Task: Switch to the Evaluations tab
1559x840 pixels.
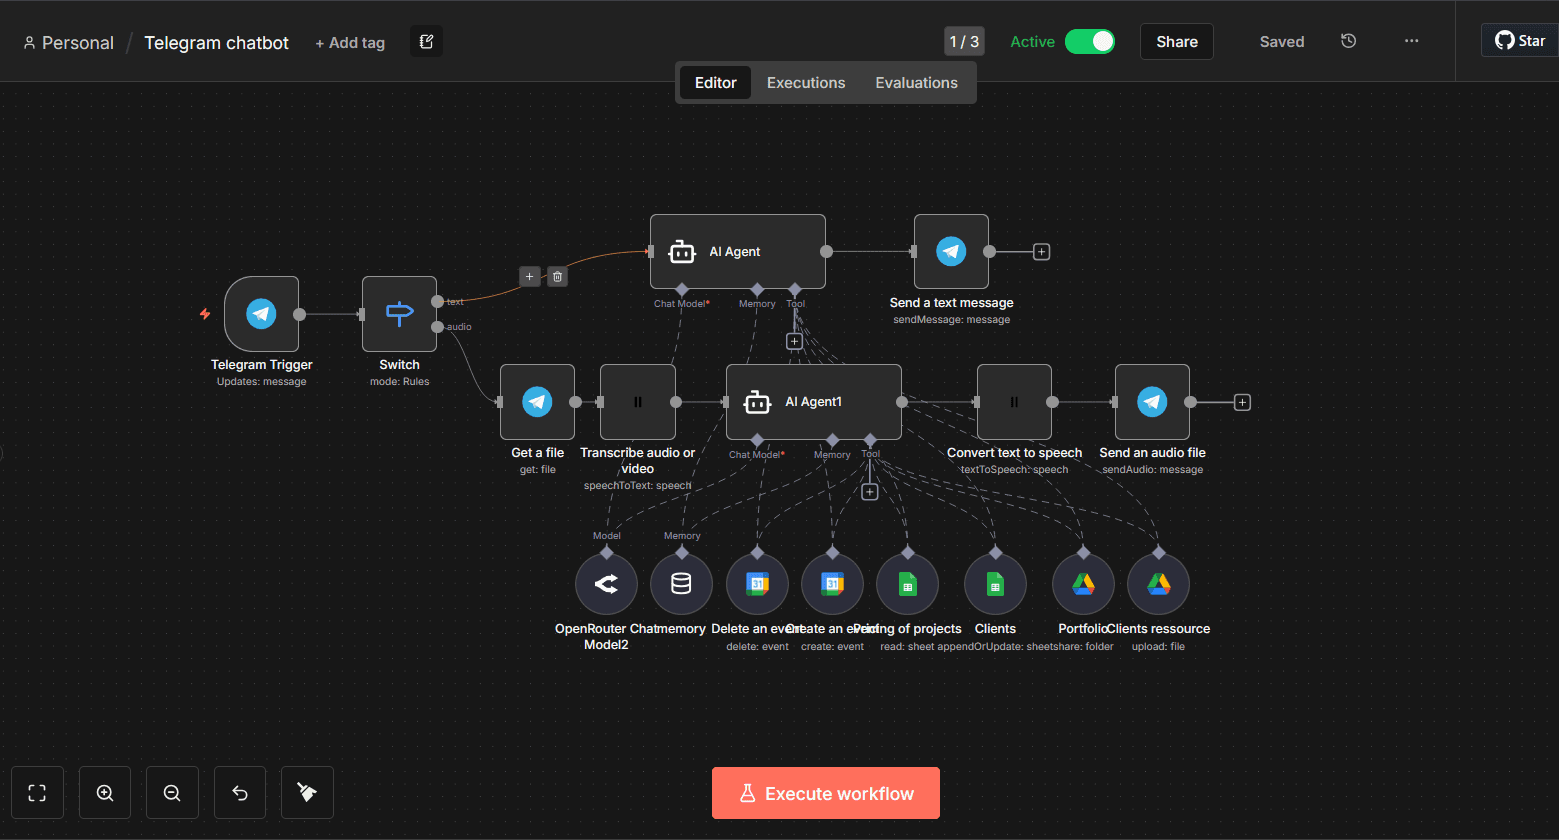Action: pyautogui.click(x=915, y=82)
